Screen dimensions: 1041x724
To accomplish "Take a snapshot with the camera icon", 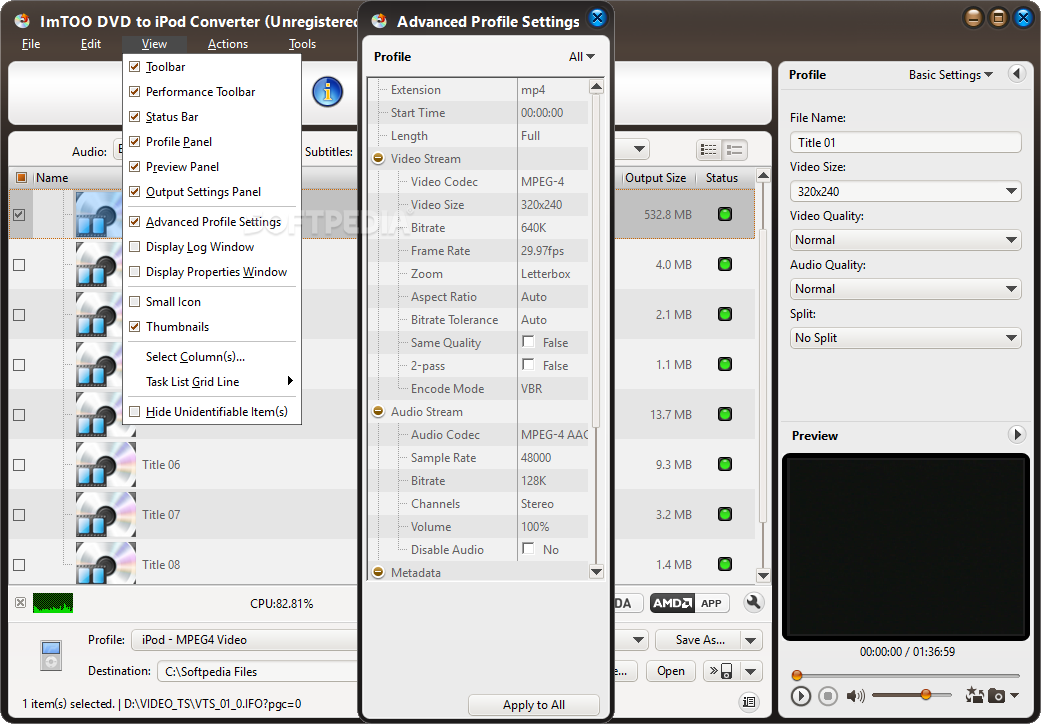I will point(996,695).
